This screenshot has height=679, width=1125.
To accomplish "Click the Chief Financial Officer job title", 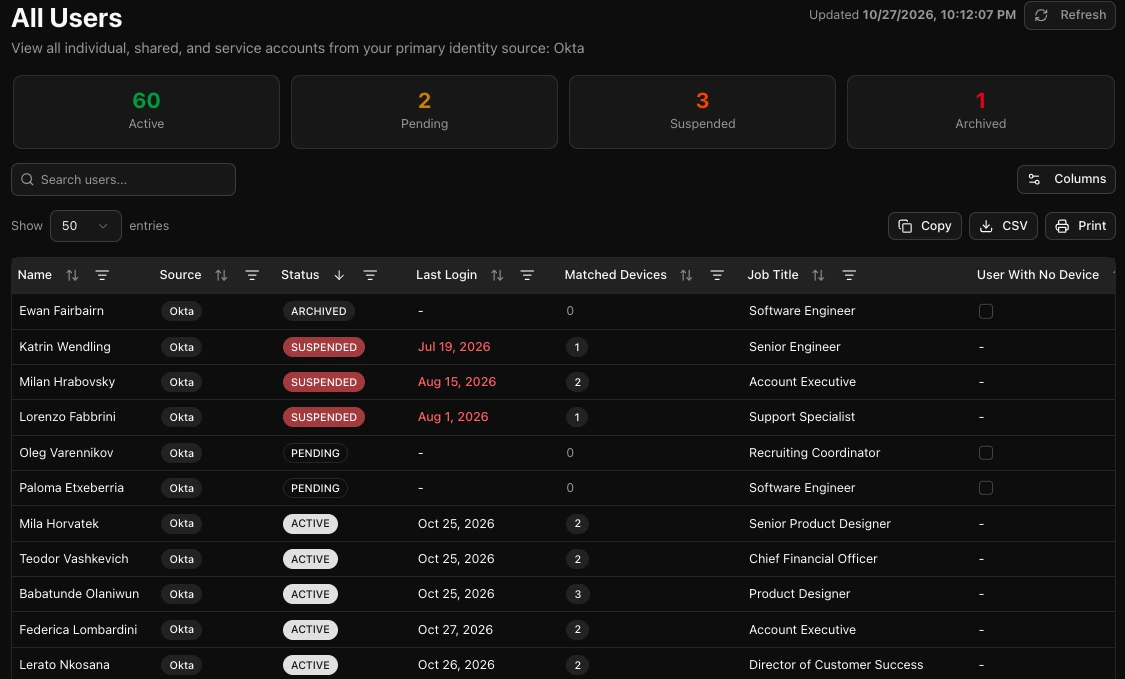I will [x=813, y=559].
